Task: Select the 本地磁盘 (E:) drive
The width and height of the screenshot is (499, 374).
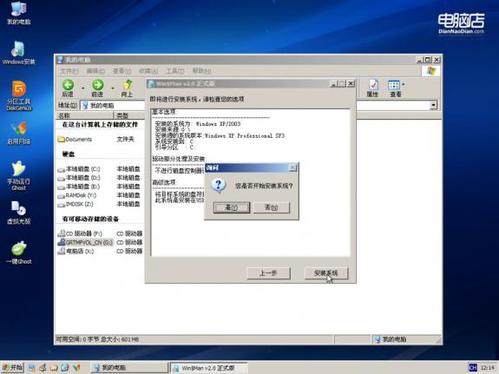Action: tap(79, 186)
